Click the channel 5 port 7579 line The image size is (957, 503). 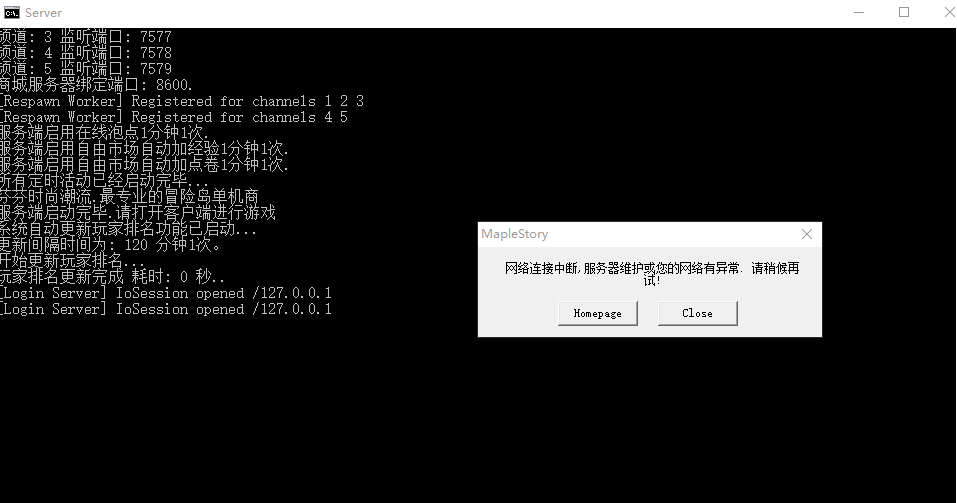pos(86,69)
